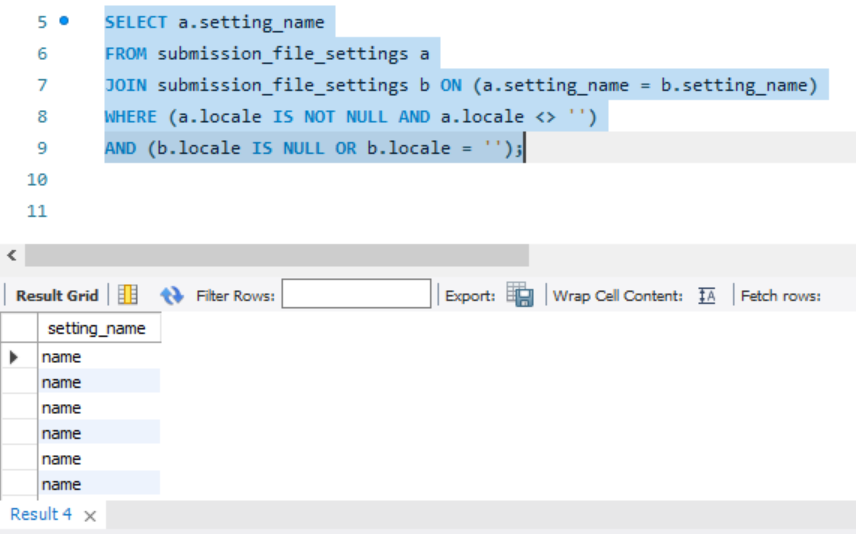The height and width of the screenshot is (534, 856).
Task: Click the refresh results icon
Action: 171,295
